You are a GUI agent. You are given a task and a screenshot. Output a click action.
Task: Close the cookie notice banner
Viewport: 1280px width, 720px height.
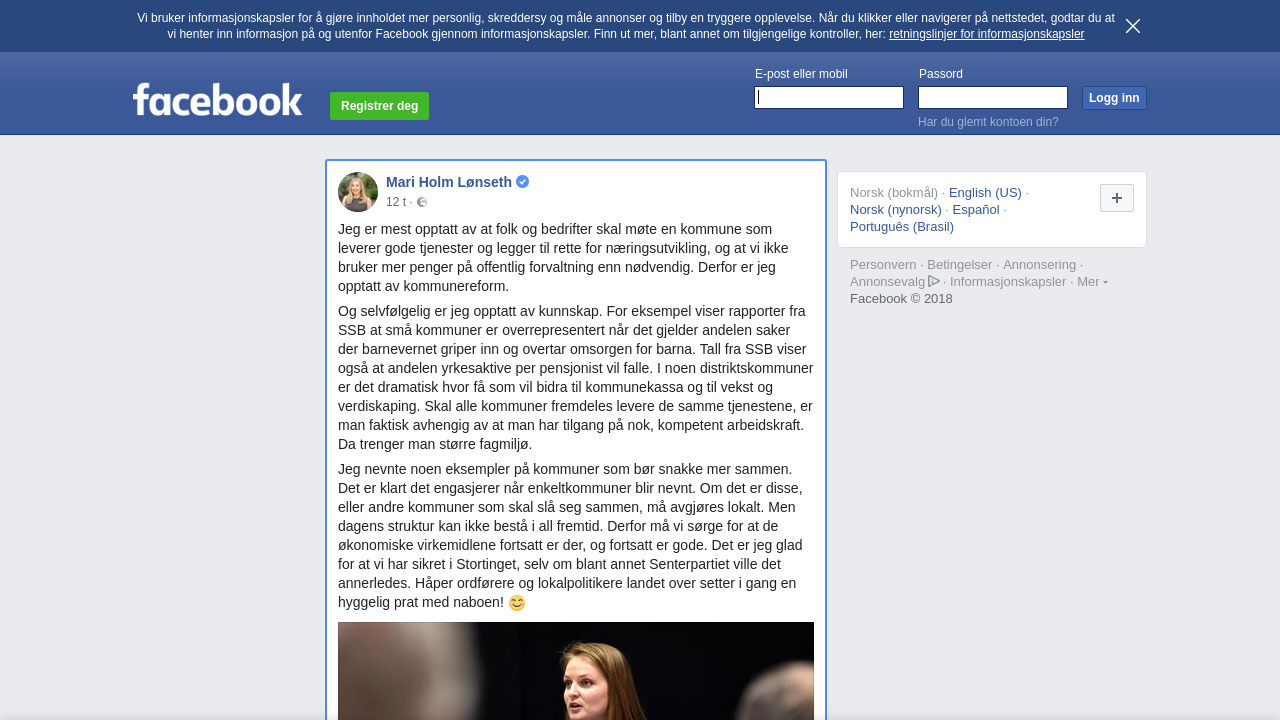[x=1133, y=26]
